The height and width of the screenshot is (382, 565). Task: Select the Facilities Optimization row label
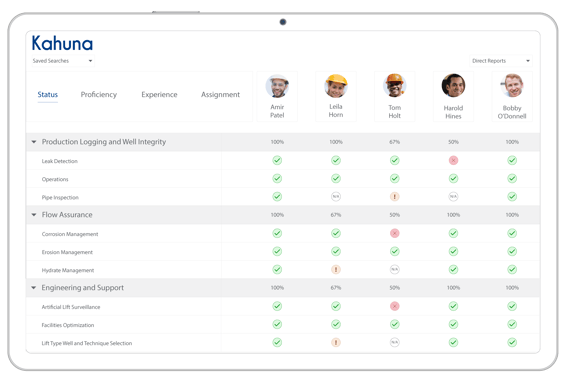click(x=67, y=325)
